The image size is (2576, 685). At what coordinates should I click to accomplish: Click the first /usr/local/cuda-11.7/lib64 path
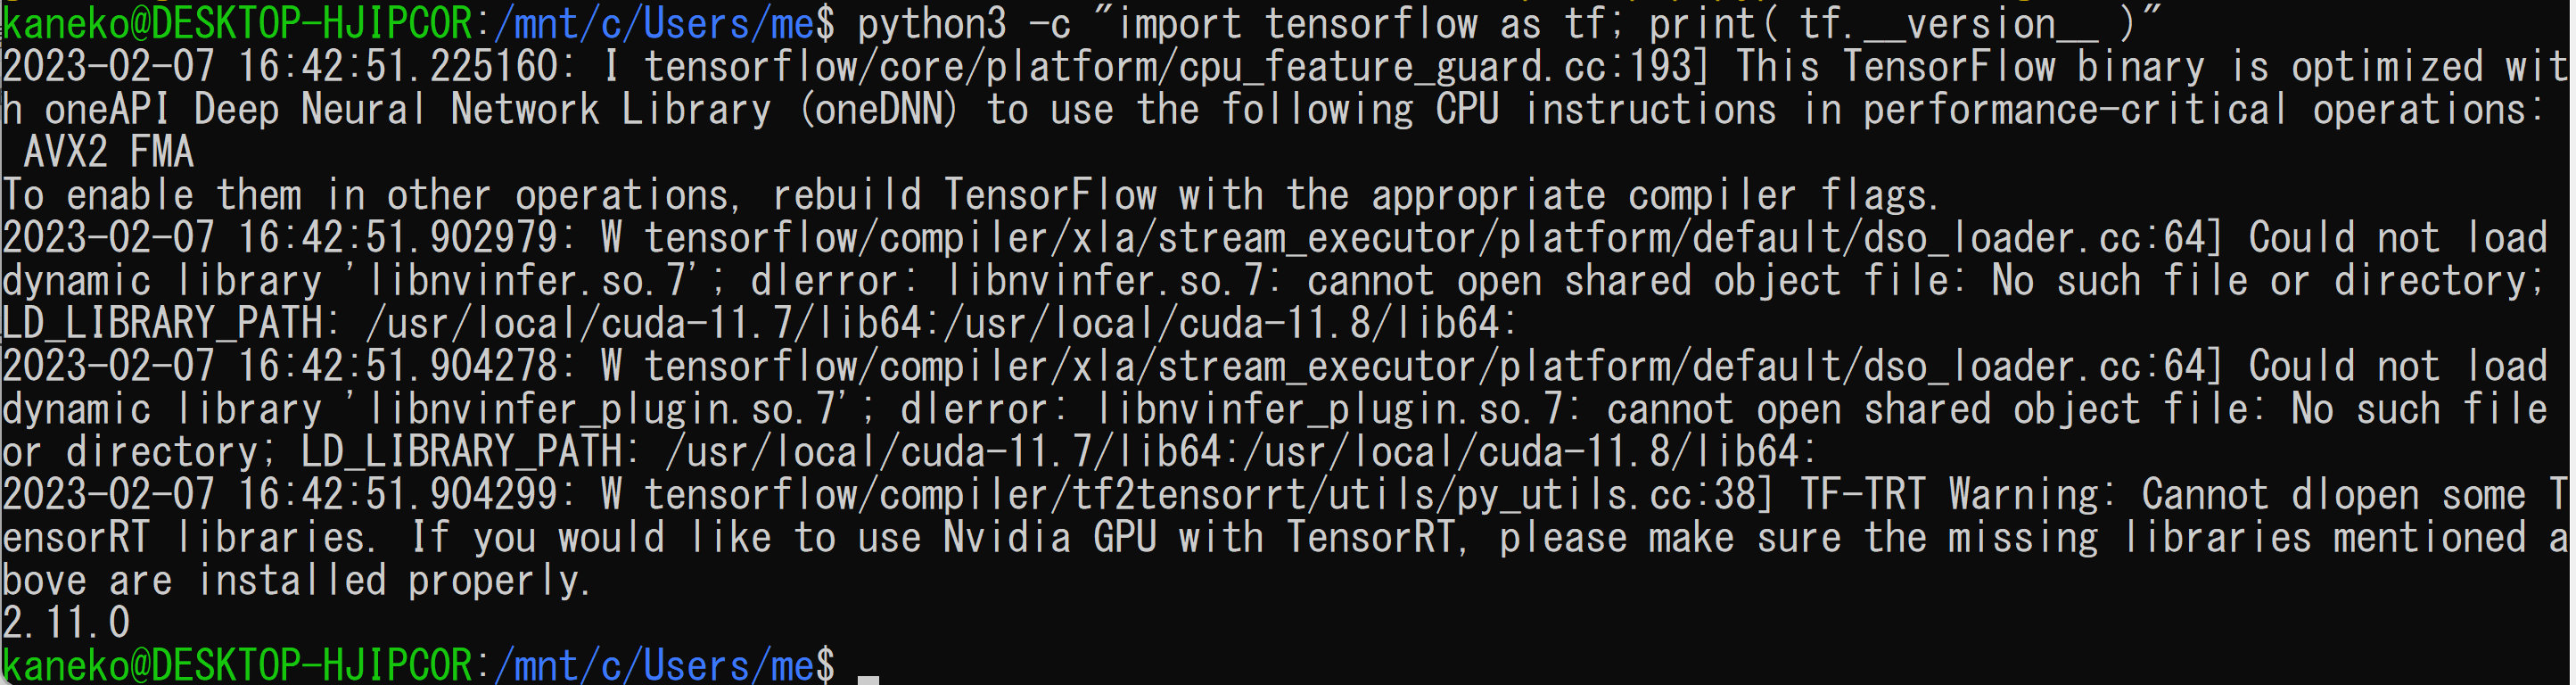643,323
